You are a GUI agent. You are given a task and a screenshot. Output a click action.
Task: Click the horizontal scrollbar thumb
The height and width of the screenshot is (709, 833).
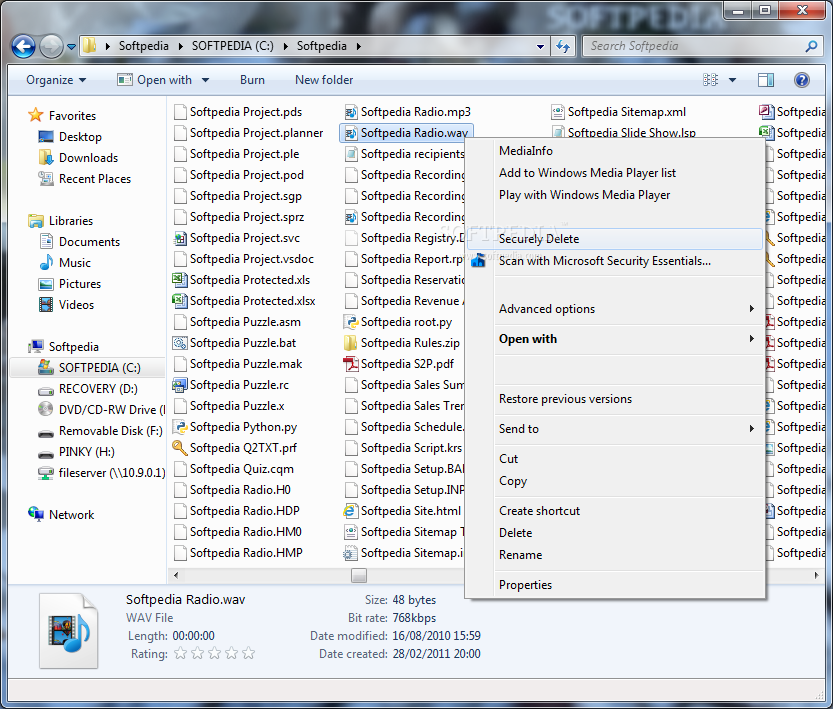pyautogui.click(x=359, y=575)
